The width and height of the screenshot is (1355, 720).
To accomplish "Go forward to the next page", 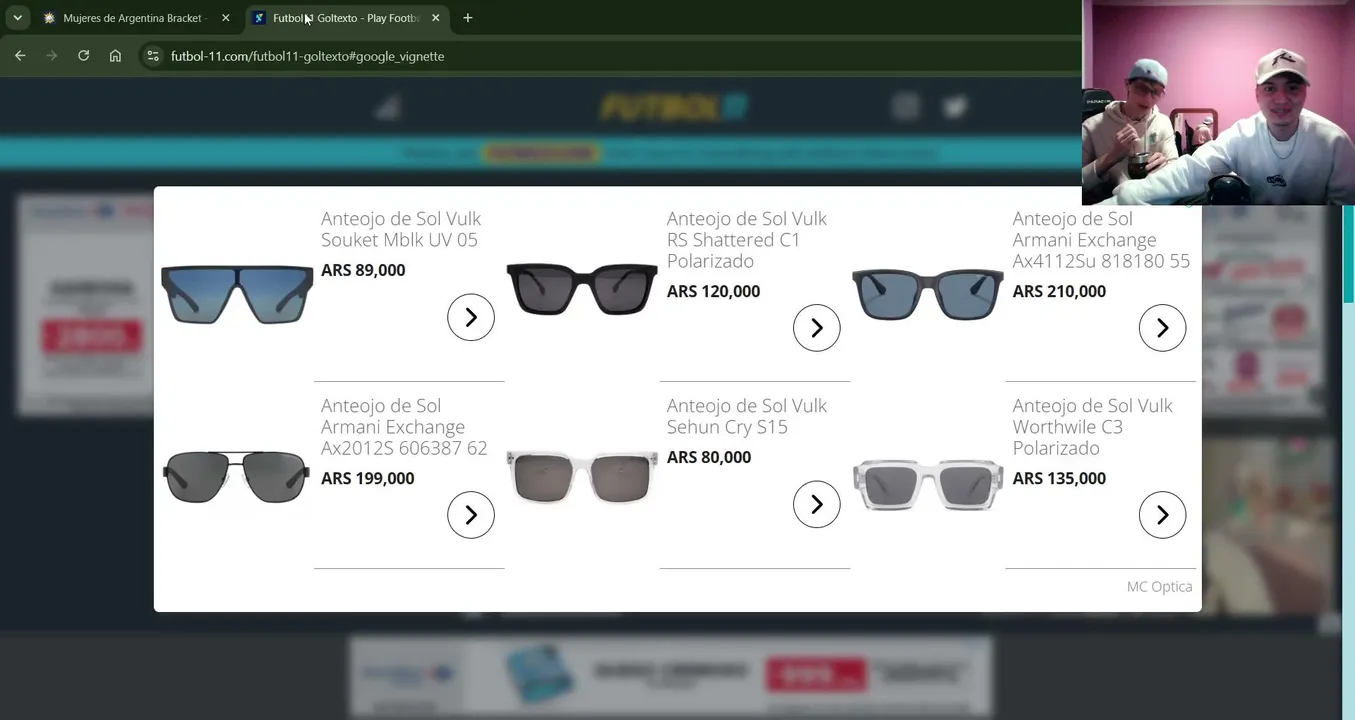I will pyautogui.click(x=52, y=56).
